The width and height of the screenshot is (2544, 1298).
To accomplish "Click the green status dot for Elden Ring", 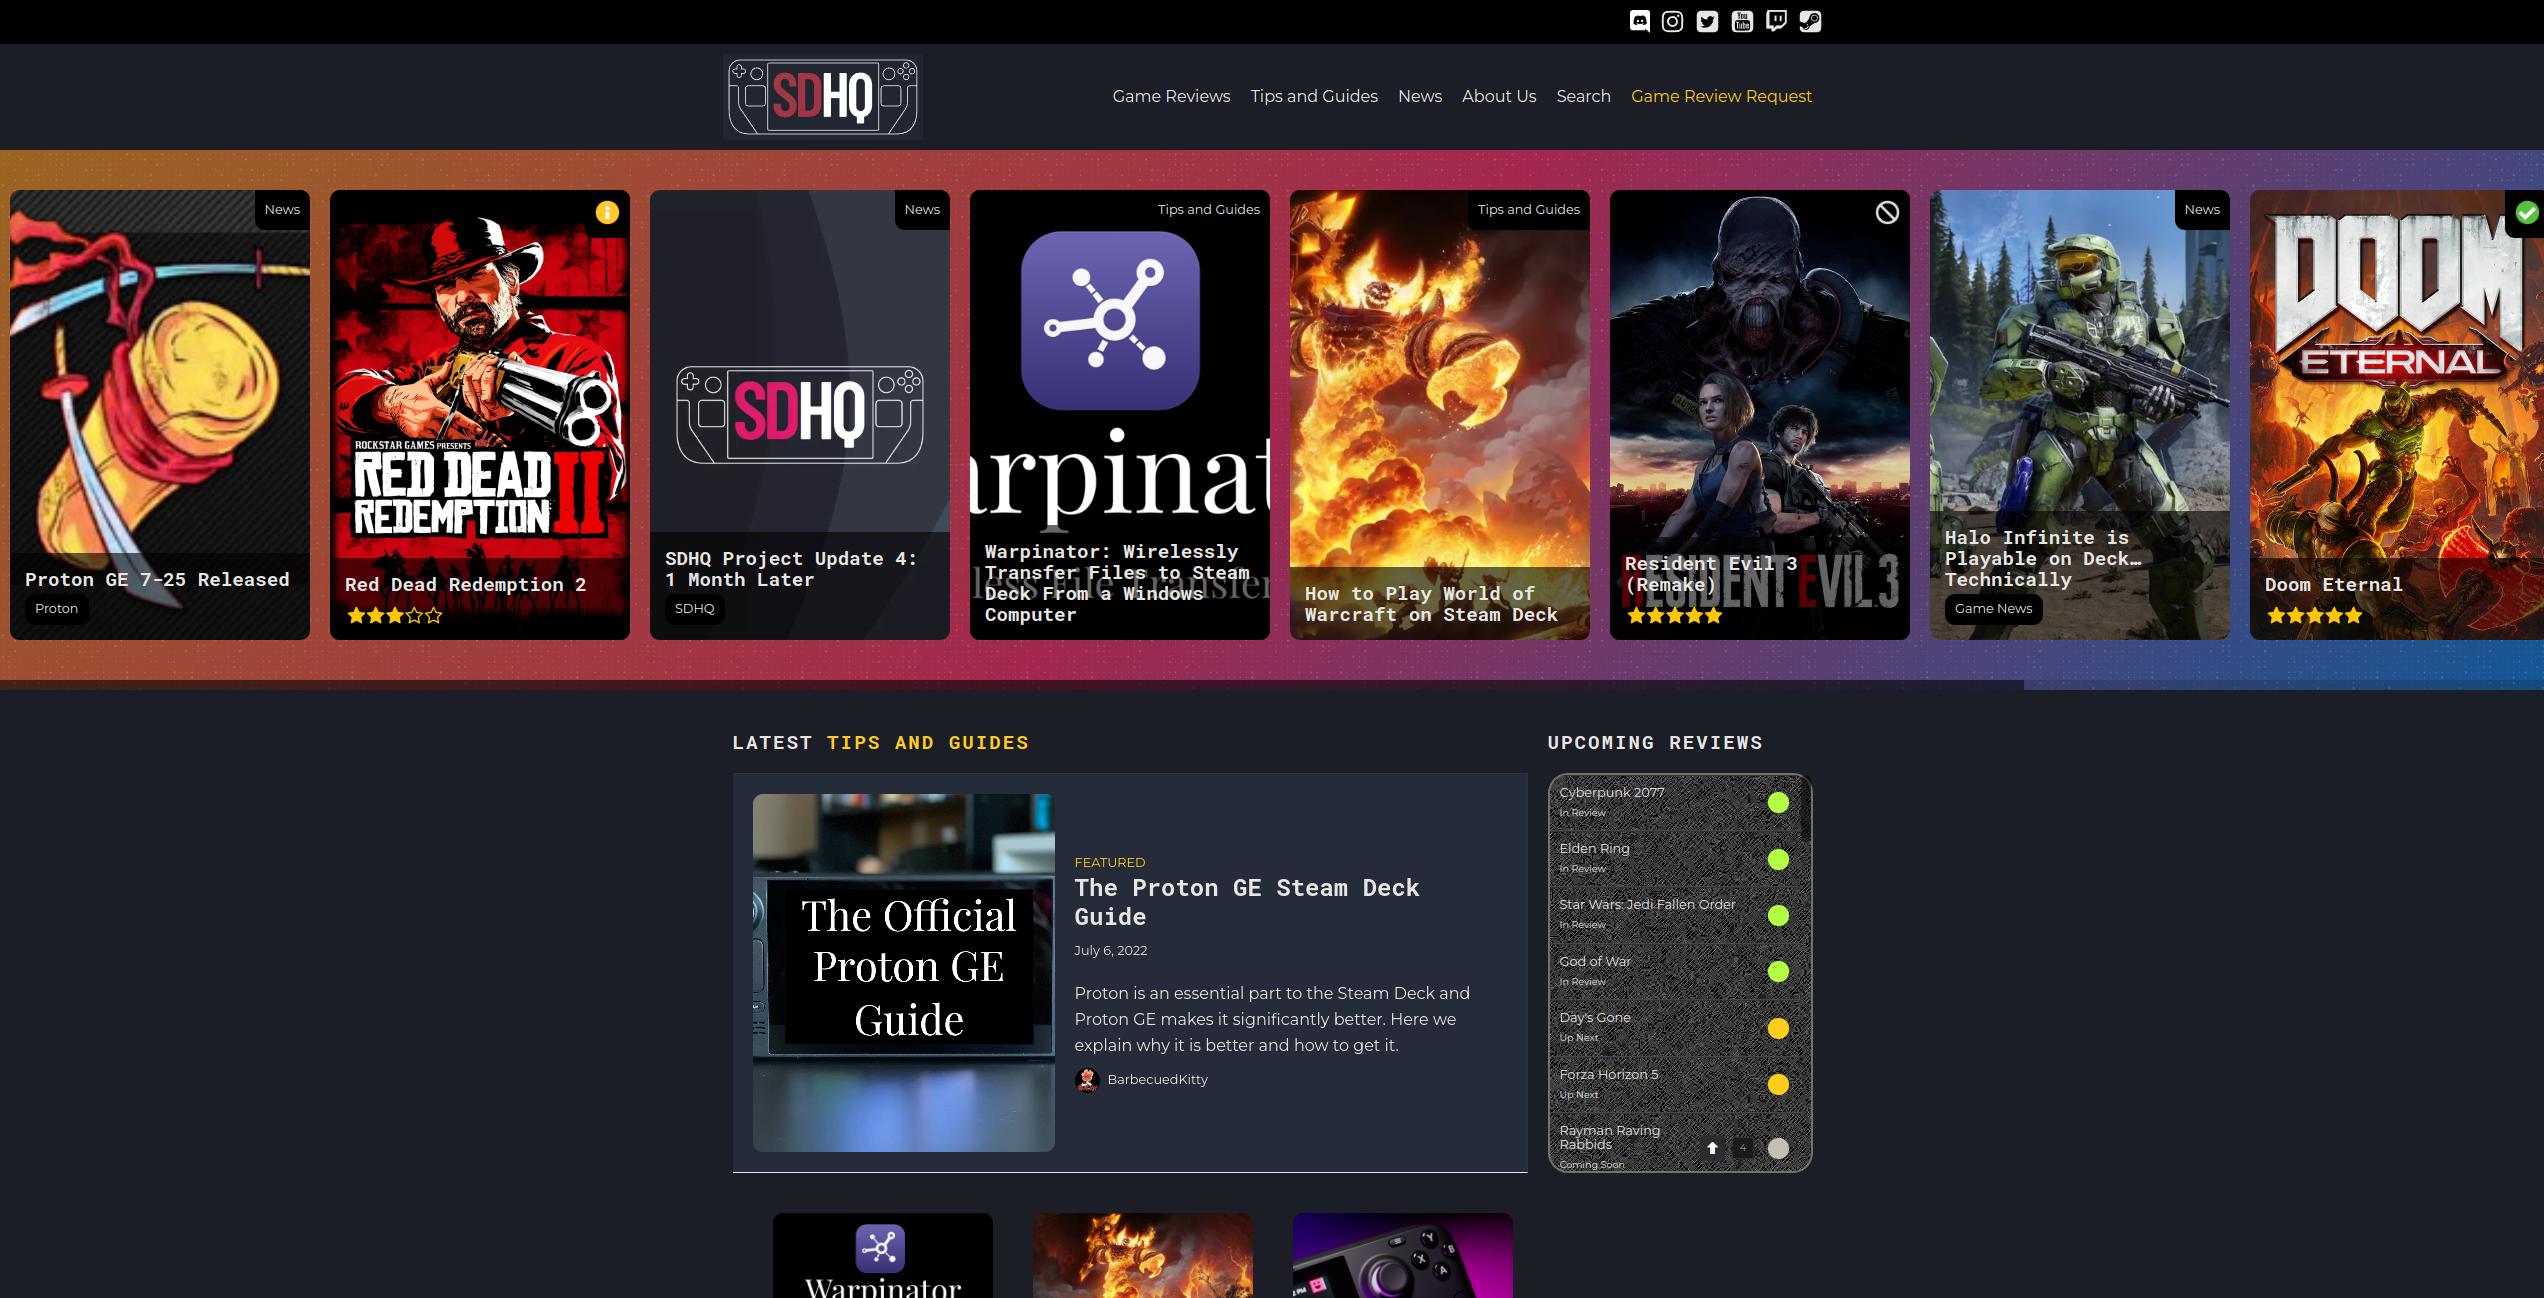I will click(x=1778, y=859).
